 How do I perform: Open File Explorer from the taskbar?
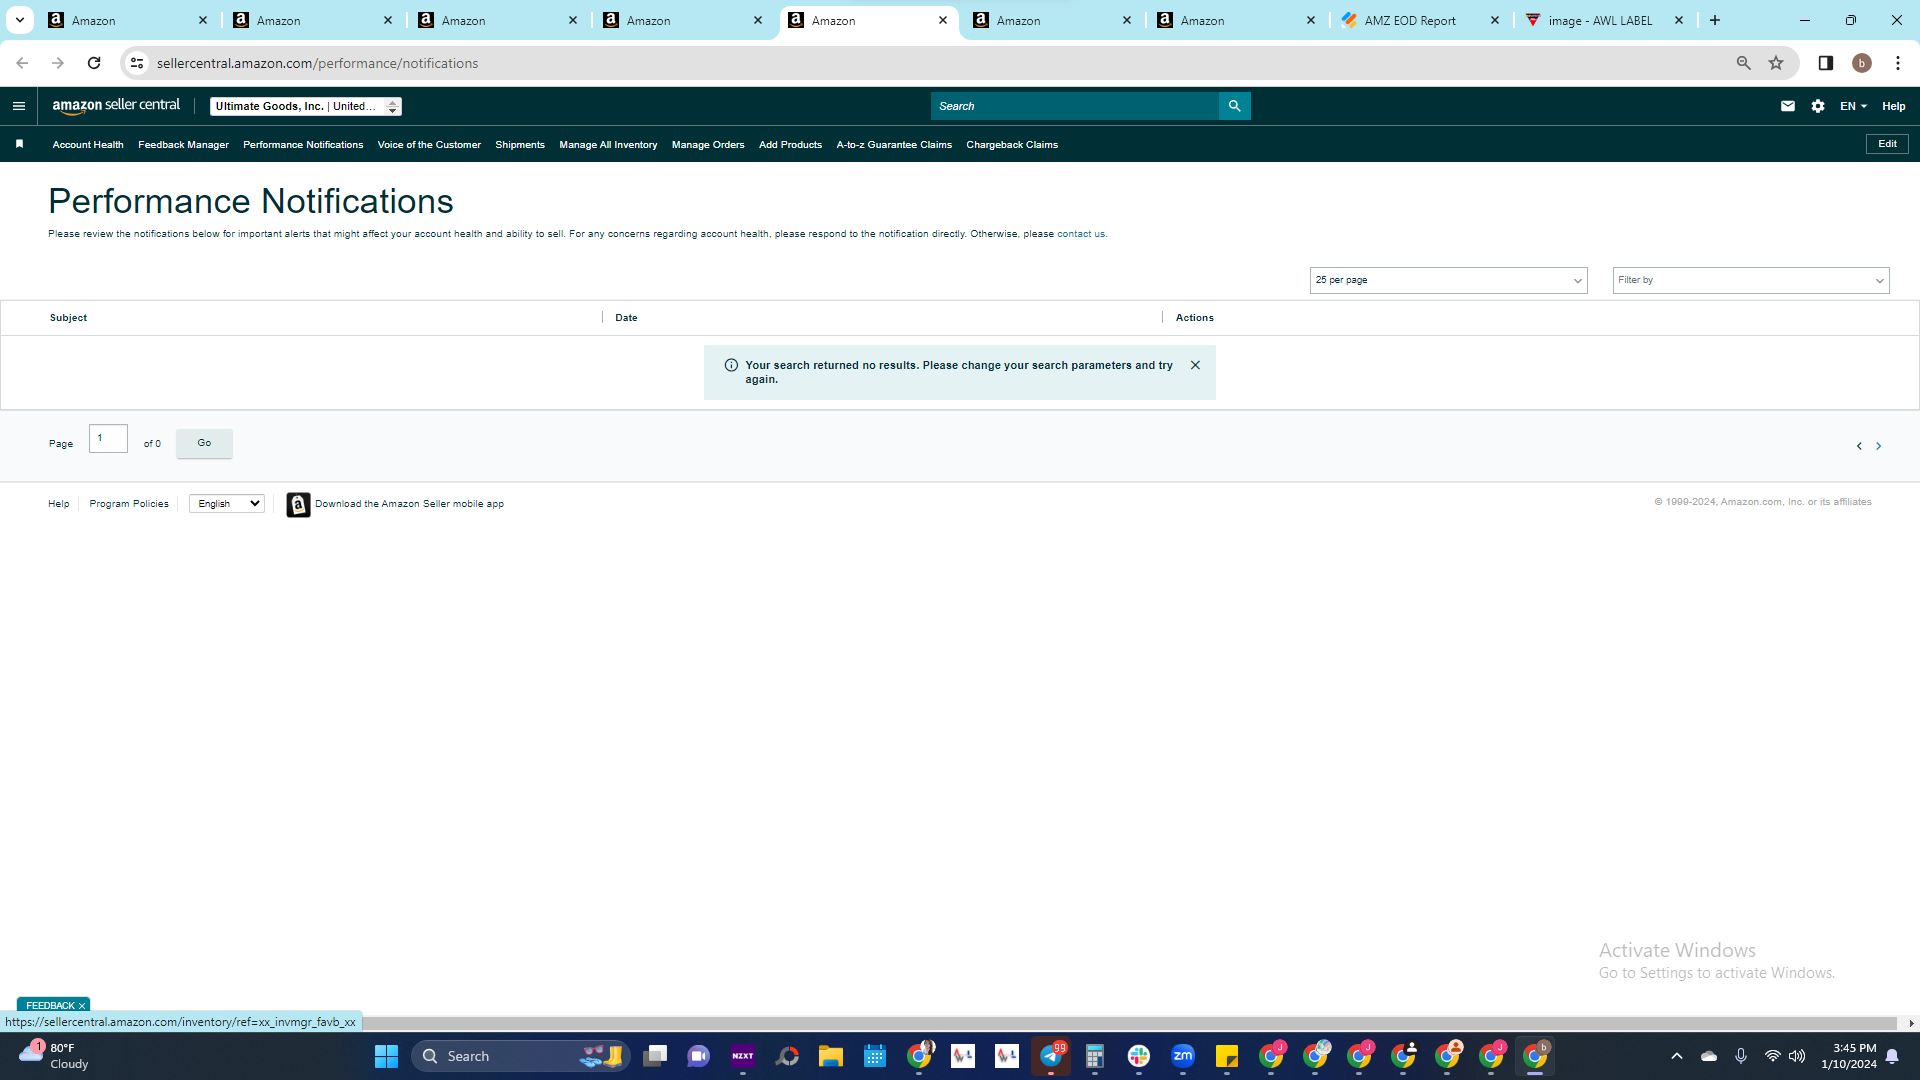pos(831,1056)
